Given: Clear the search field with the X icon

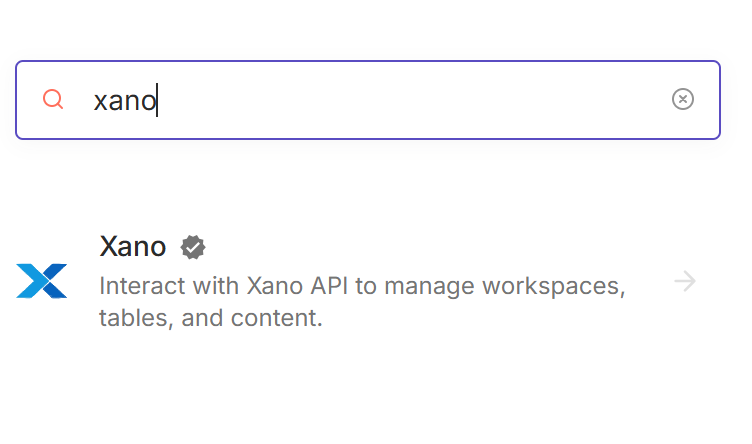Looking at the screenshot, I should (x=683, y=99).
